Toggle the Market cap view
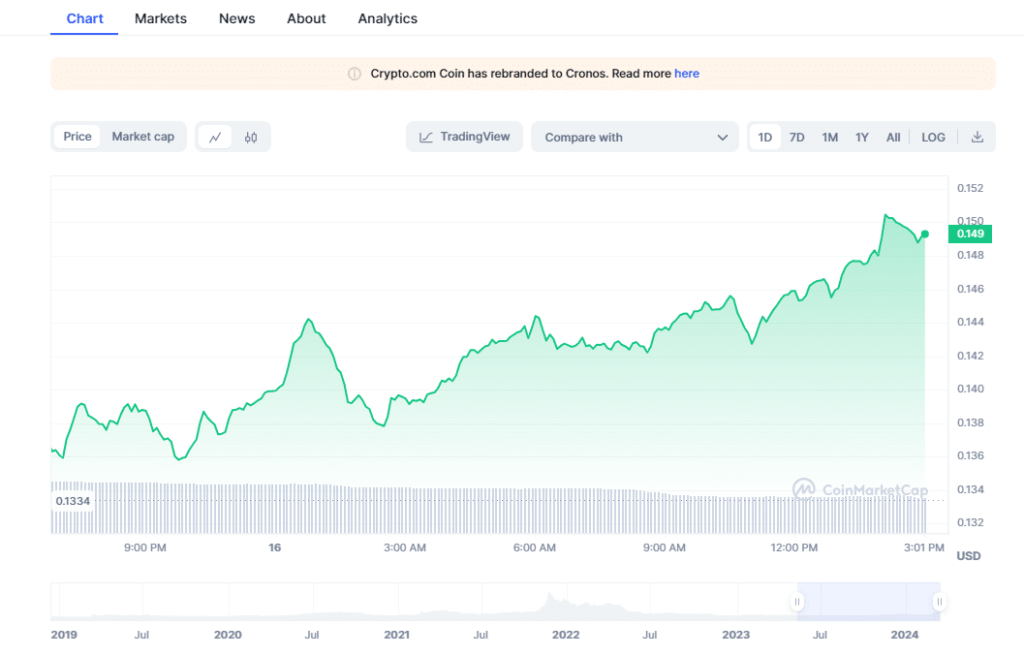This screenshot has width=1024, height=656. [142, 137]
